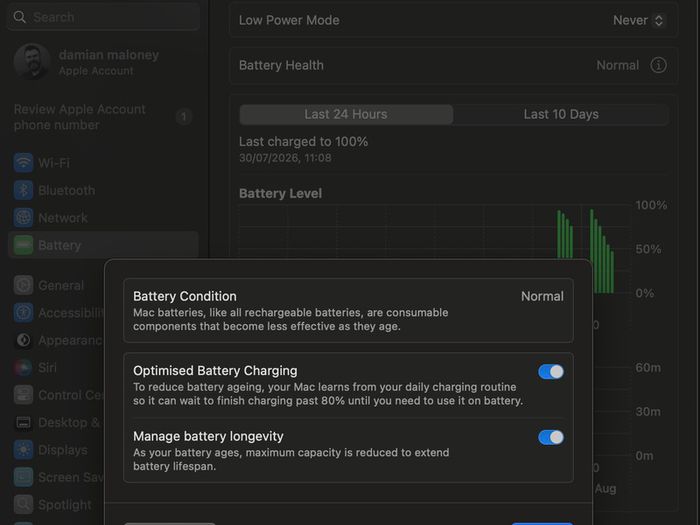
Task: Open the Bluetooth settings pane
Action: pyautogui.click(x=103, y=190)
